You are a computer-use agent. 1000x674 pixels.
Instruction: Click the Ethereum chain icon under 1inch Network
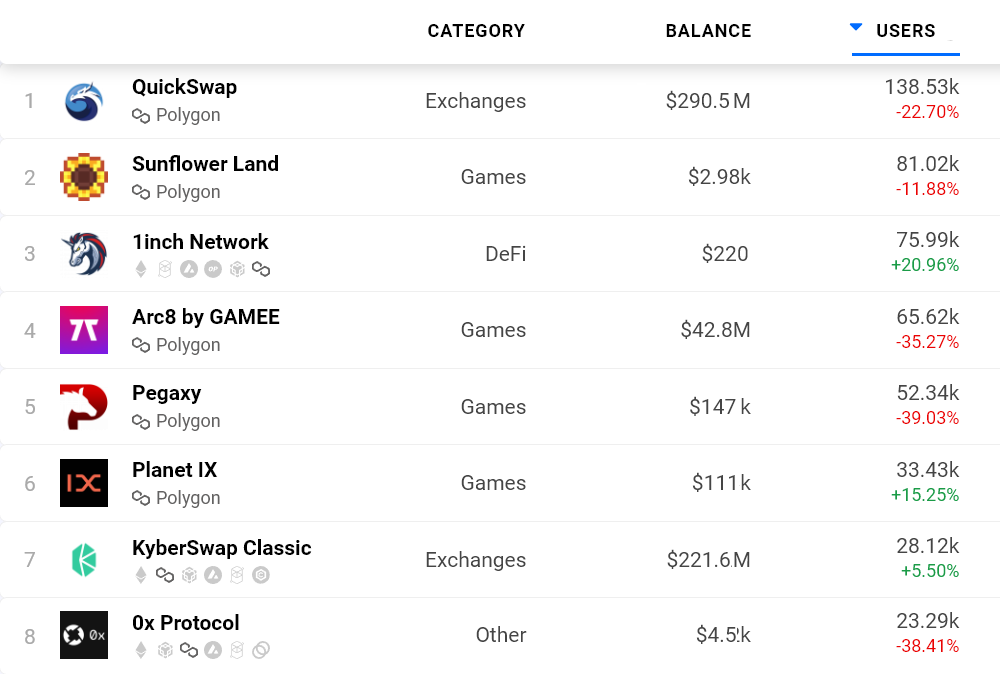coord(141,269)
